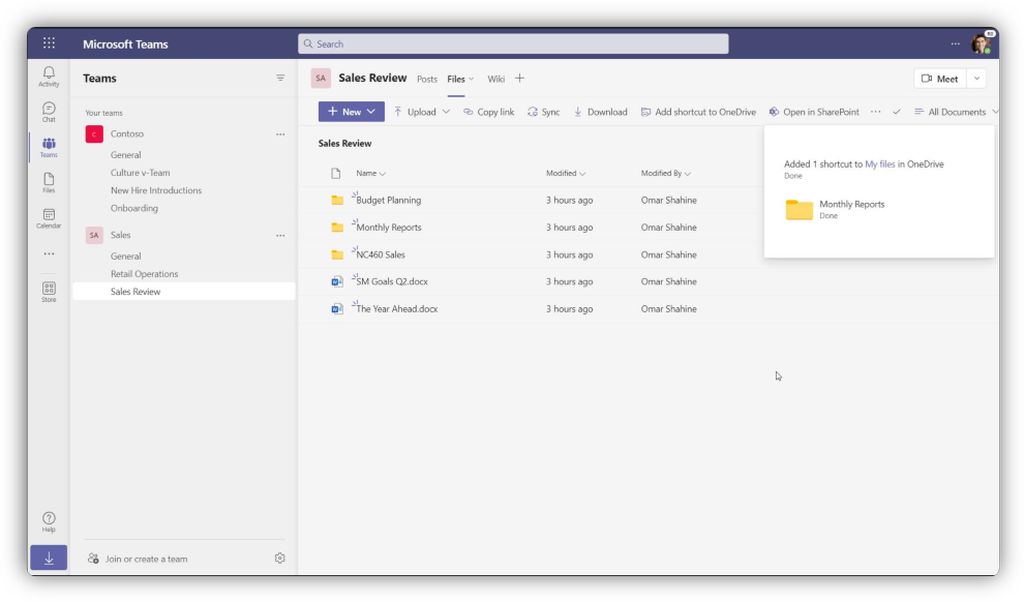This screenshot has width=1024, height=602.
Task: Click the Contoso team avatar
Action: coord(94,134)
